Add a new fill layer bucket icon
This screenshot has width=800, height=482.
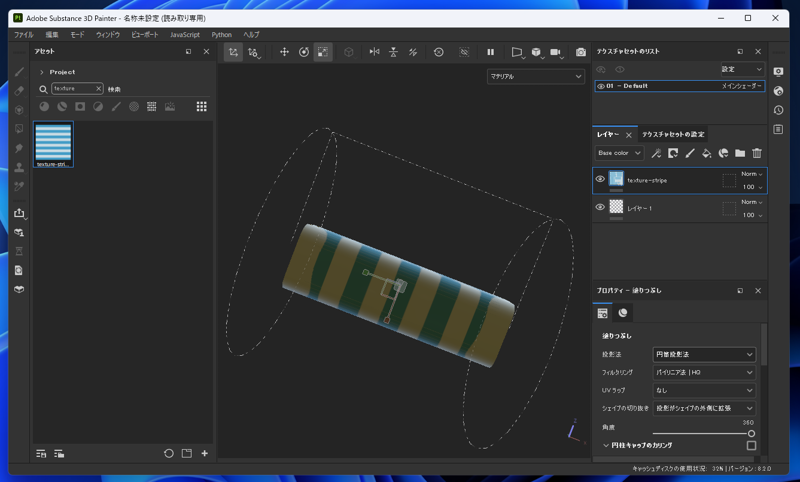(x=707, y=153)
